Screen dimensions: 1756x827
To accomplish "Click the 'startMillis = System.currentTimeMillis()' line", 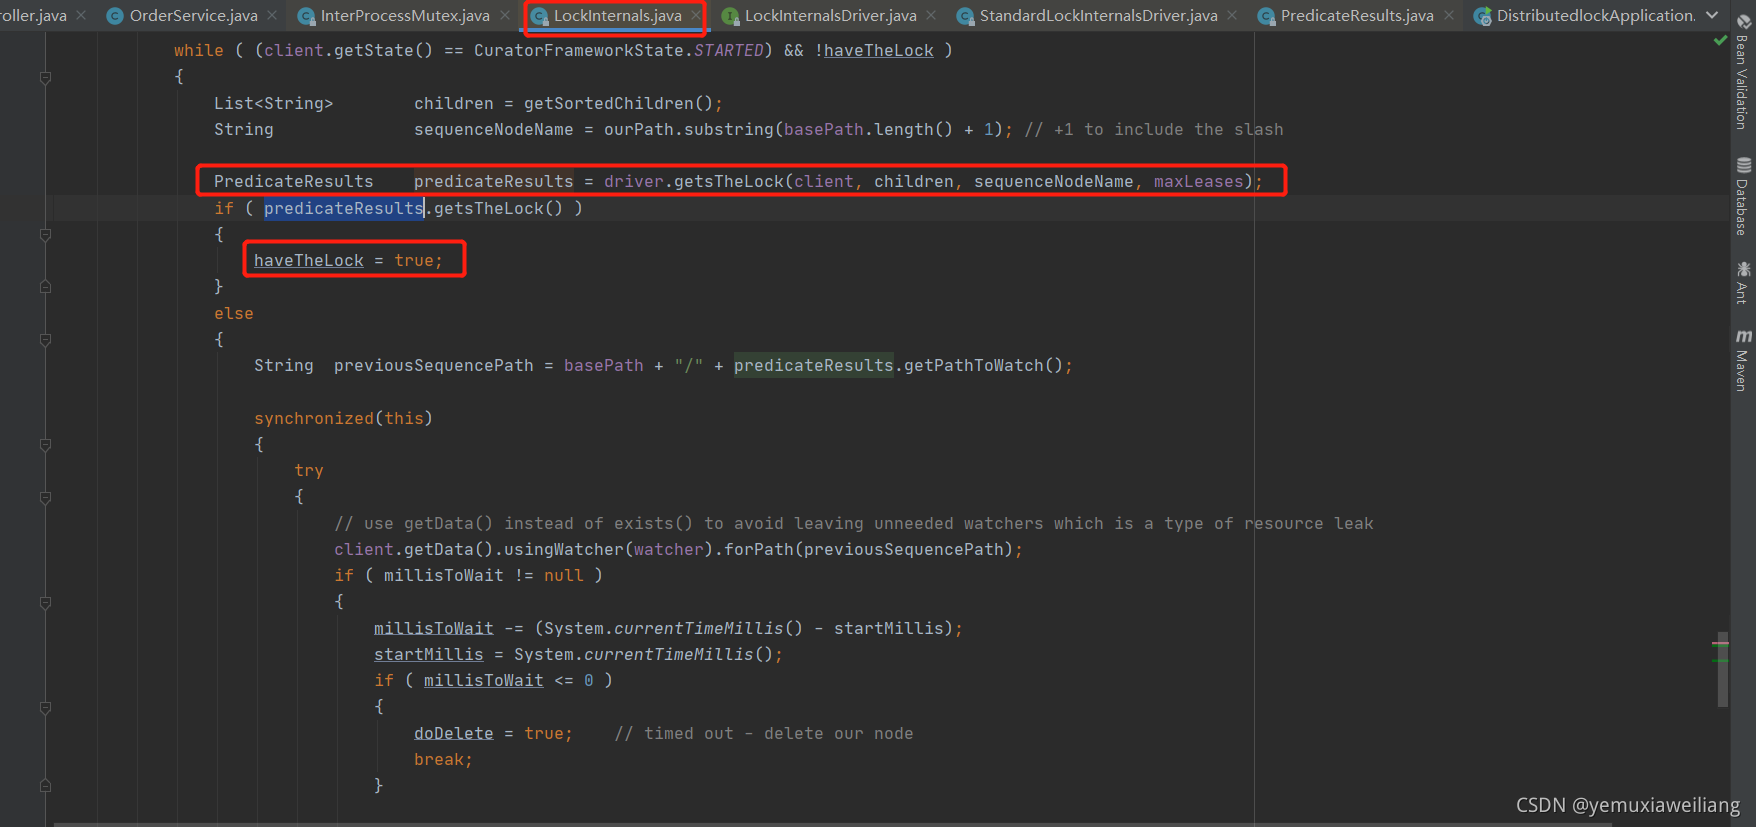I will click(578, 654).
